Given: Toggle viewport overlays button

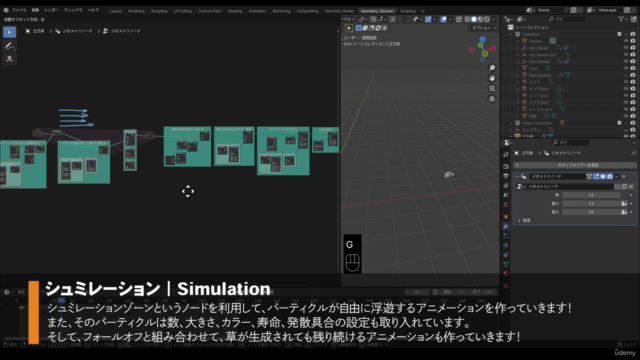Looking at the screenshot, I should 444,19.
